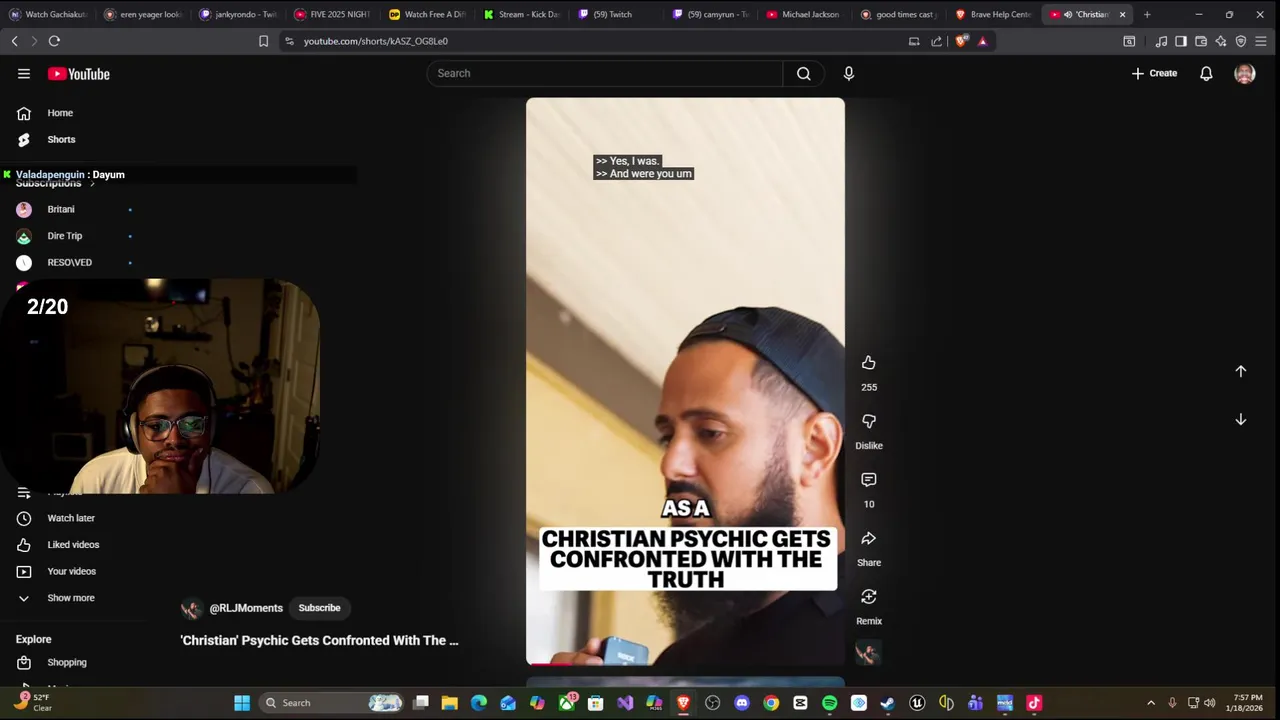This screenshot has height=720, width=1280.
Task: Open Dire Trip subscription channel
Action: tap(64, 236)
